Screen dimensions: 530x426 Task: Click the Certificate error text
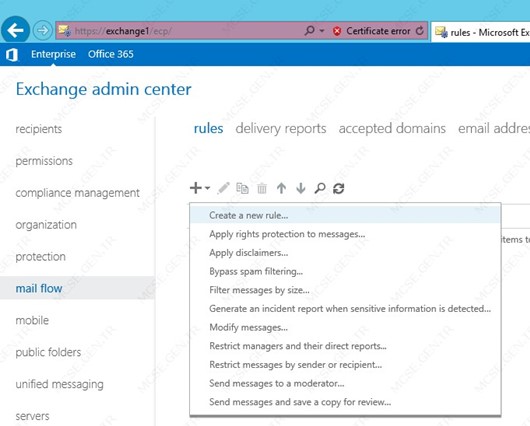pos(378,31)
